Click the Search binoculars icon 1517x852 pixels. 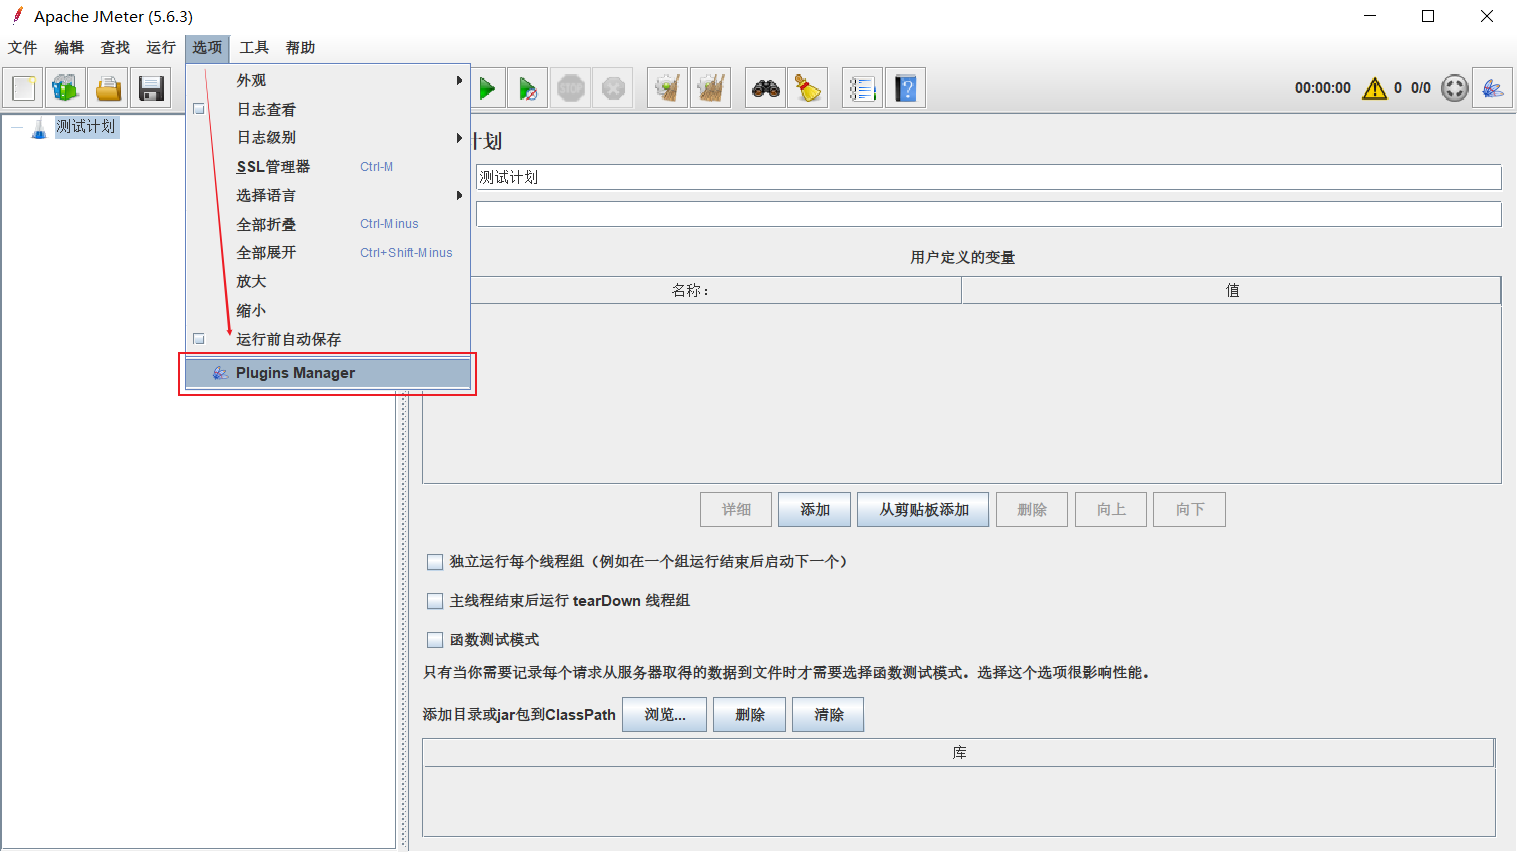766,88
